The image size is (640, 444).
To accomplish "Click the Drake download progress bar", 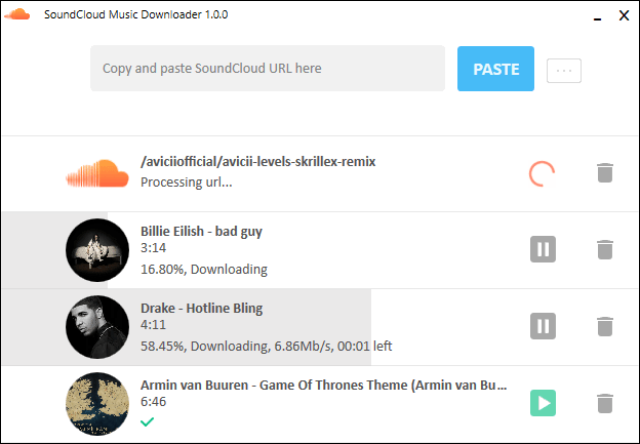I will 187,327.
